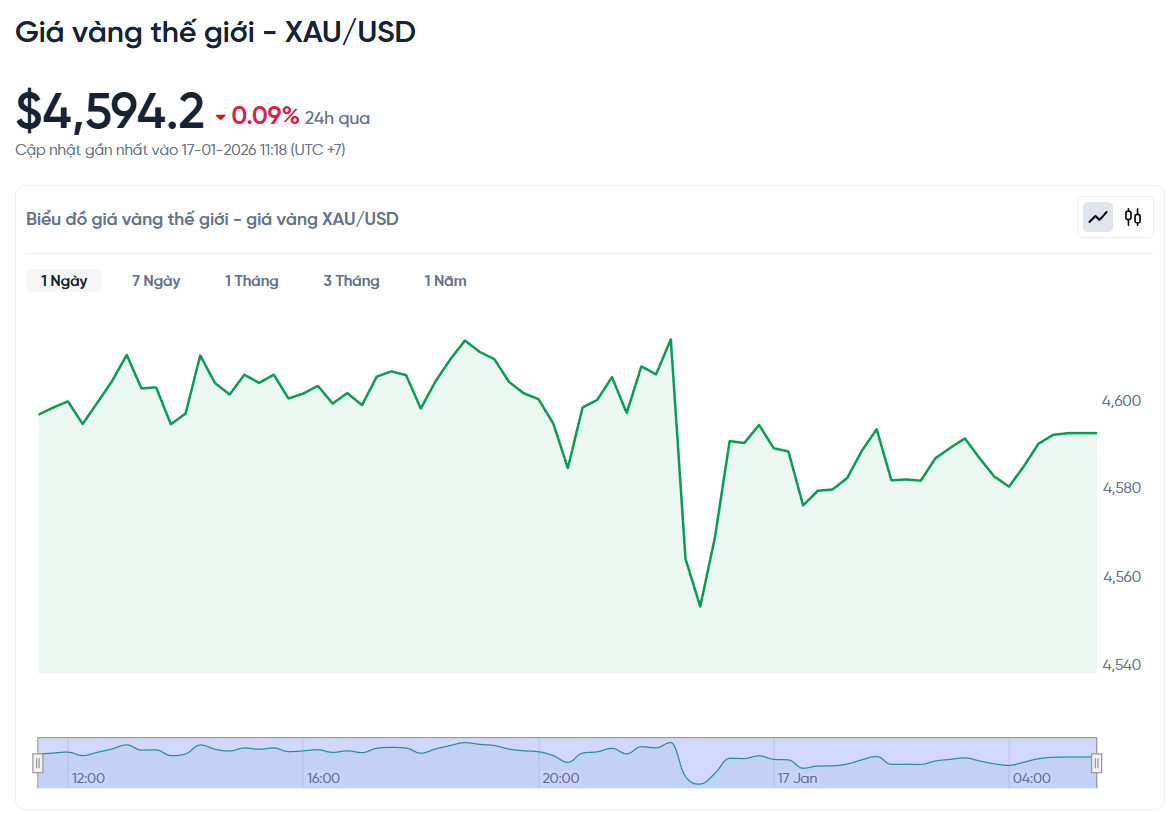
Task: Switch to the candlestick chart icon
Action: (x=1132, y=217)
